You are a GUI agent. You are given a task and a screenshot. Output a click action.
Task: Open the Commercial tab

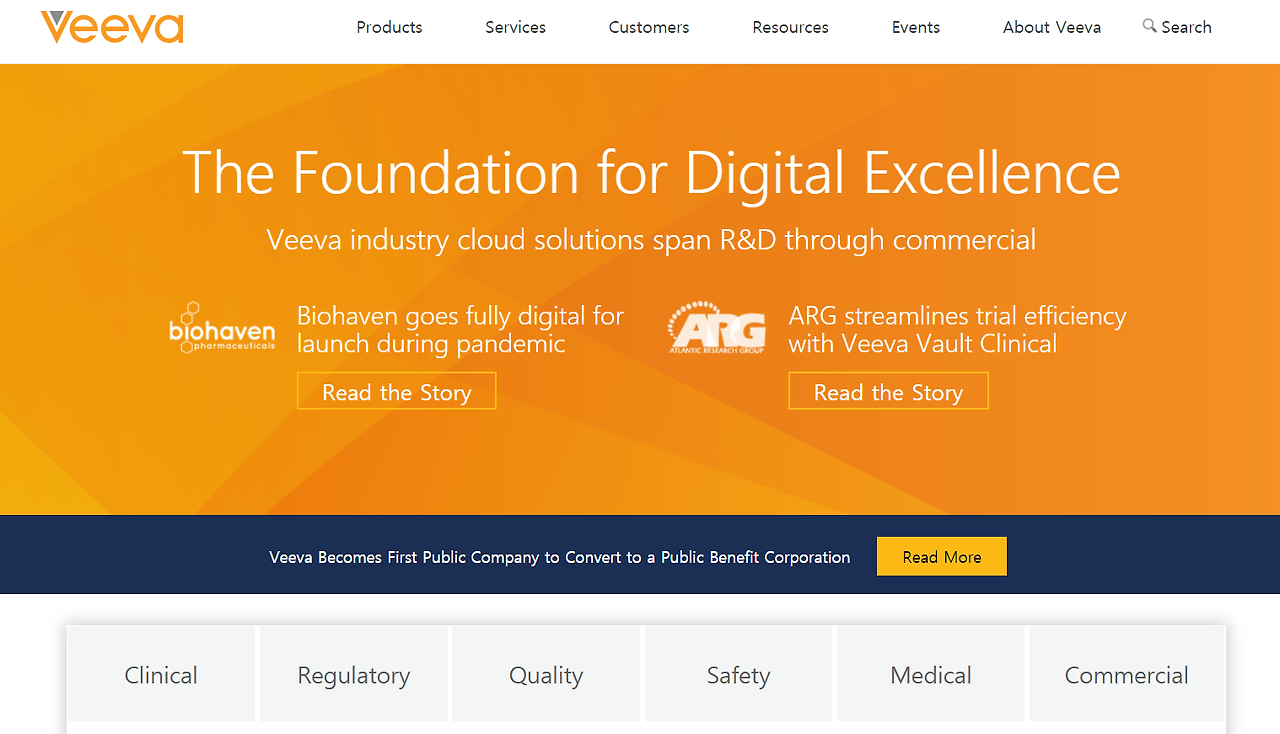1127,674
